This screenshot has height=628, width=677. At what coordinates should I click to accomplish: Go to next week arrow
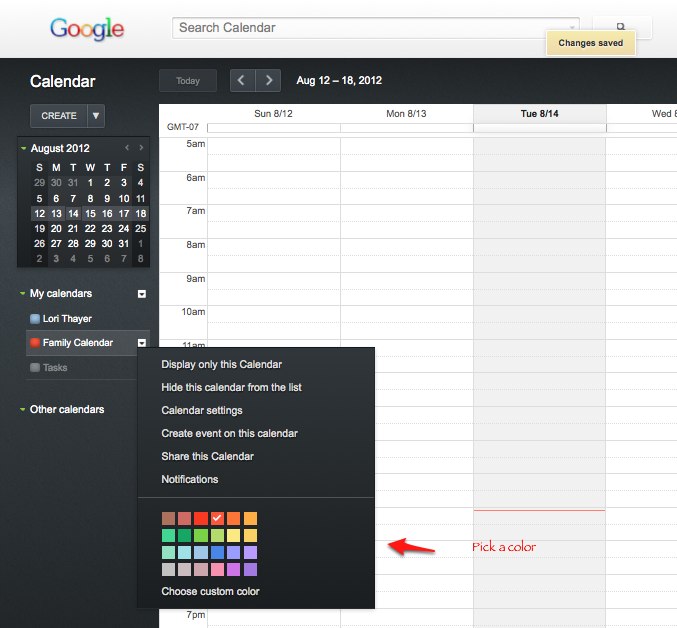pyautogui.click(x=268, y=81)
